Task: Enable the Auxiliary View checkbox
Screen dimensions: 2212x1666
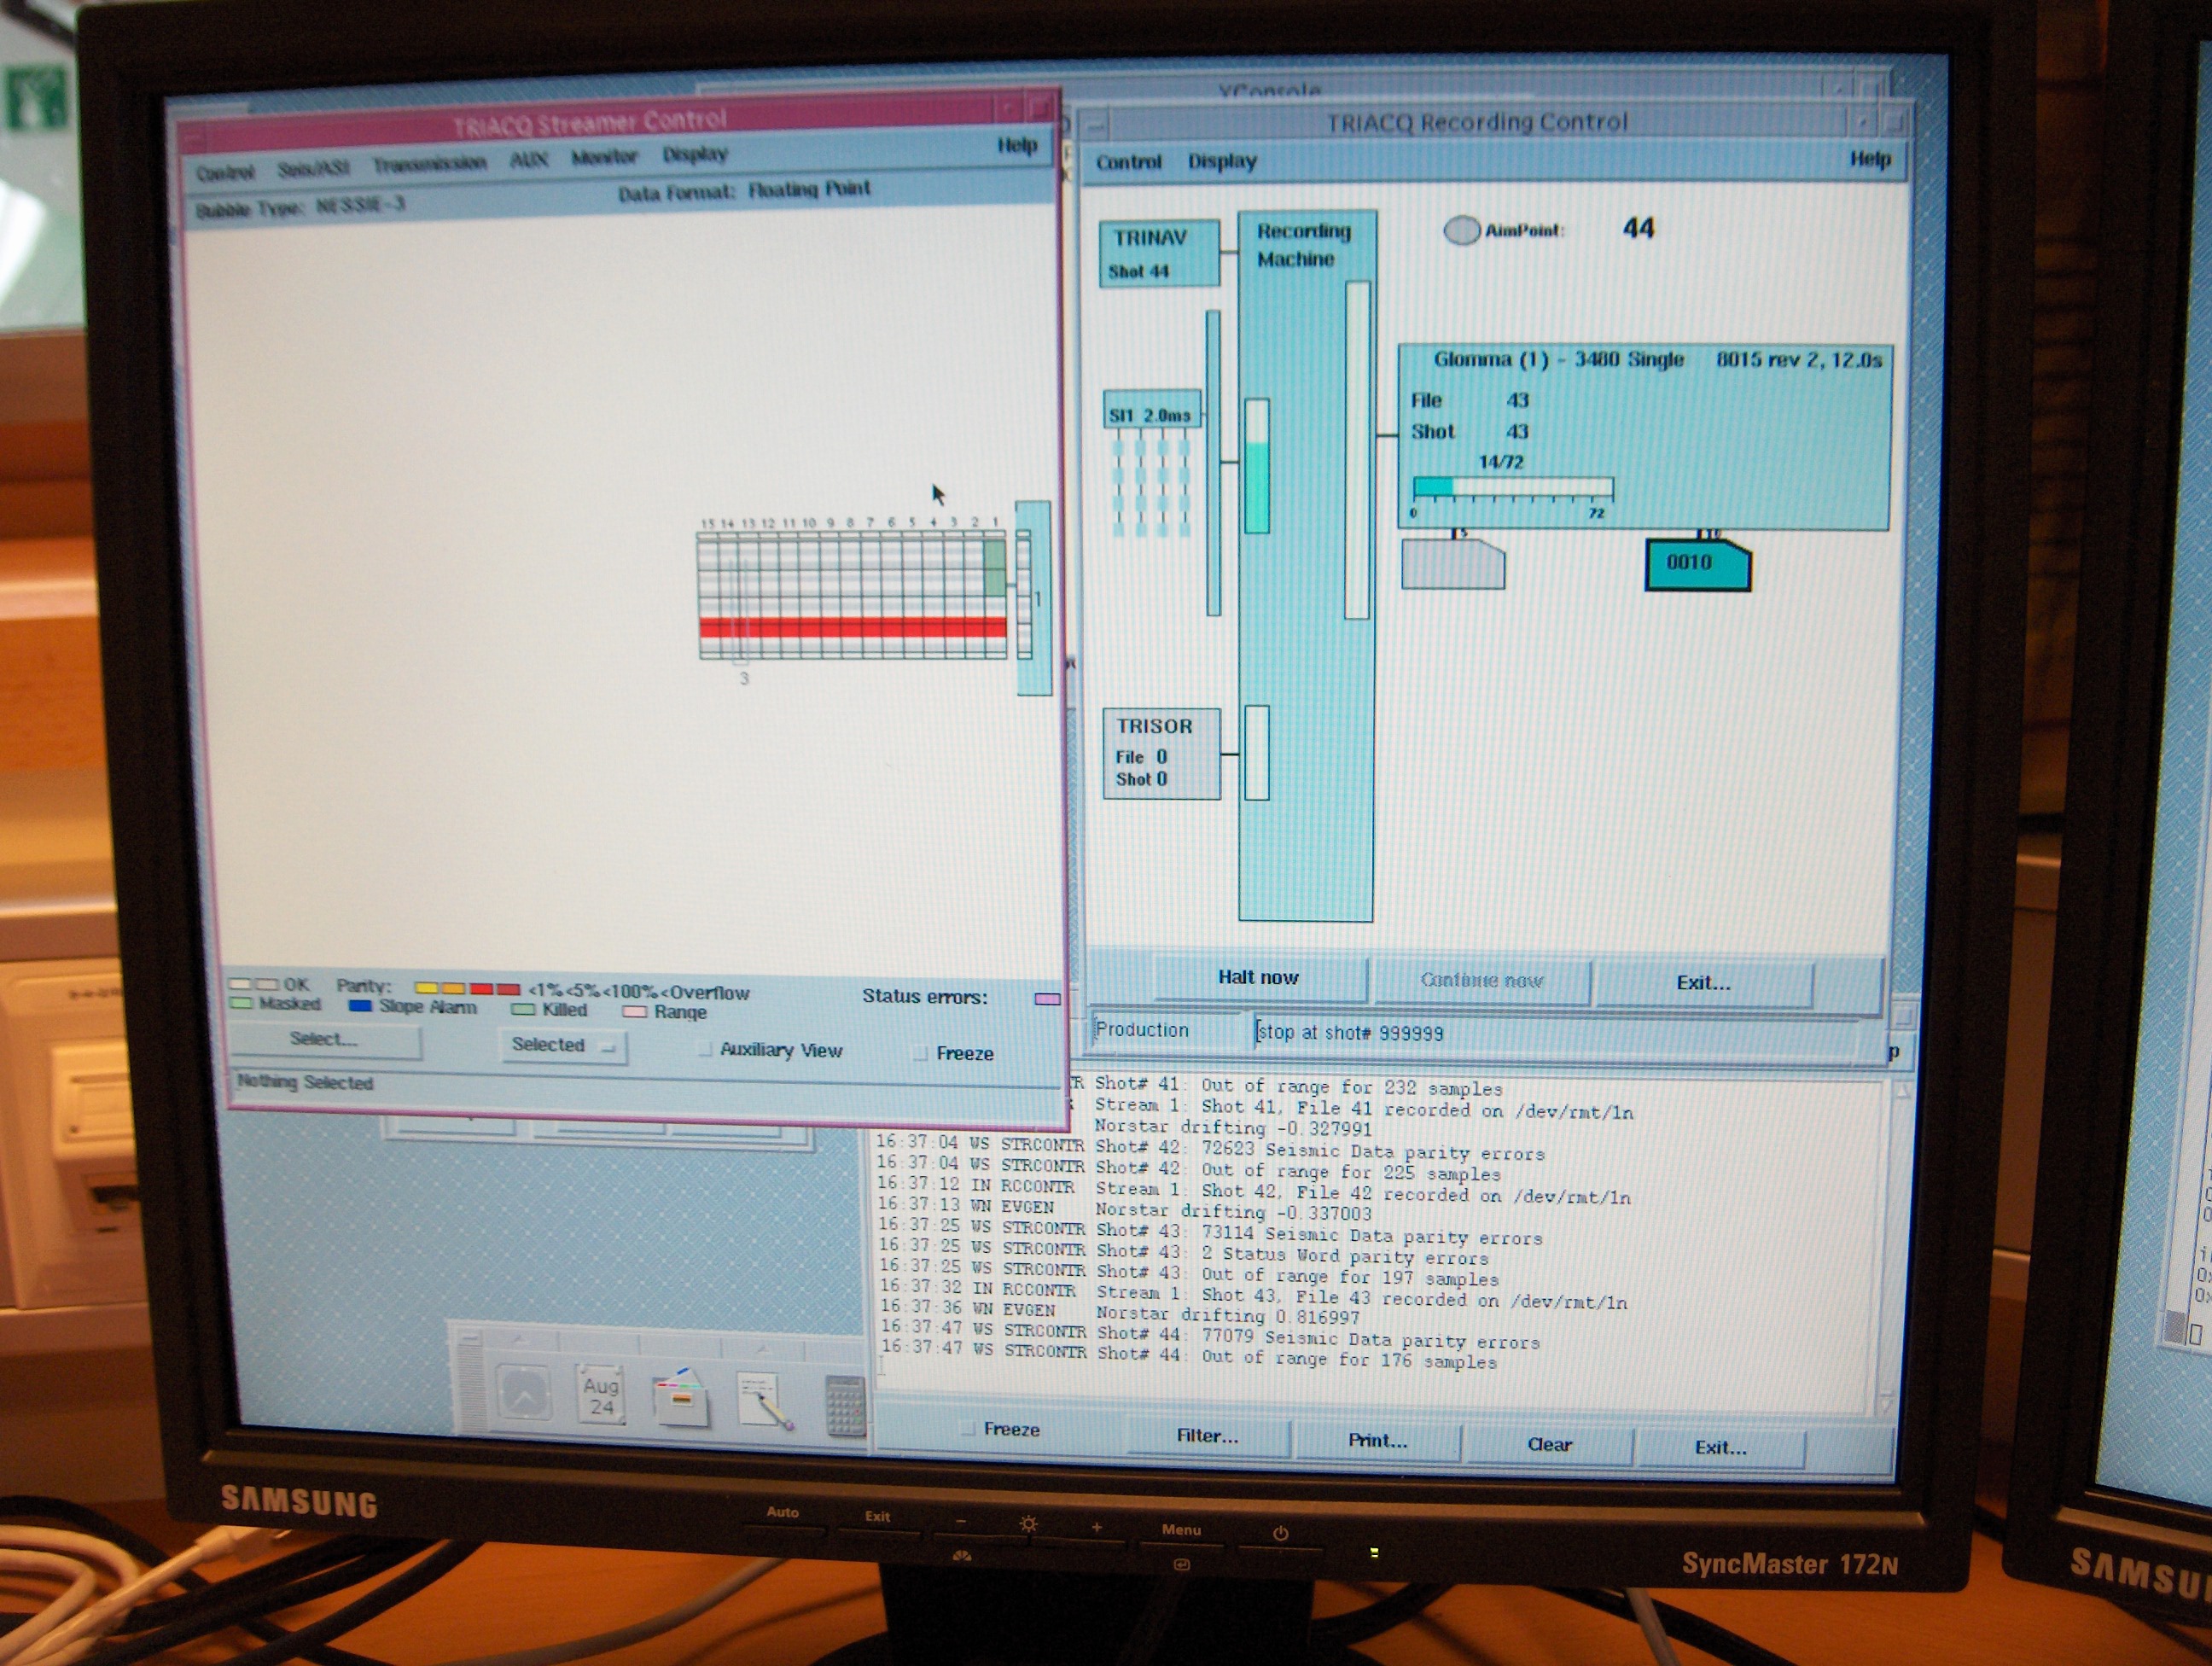Action: coord(705,1049)
